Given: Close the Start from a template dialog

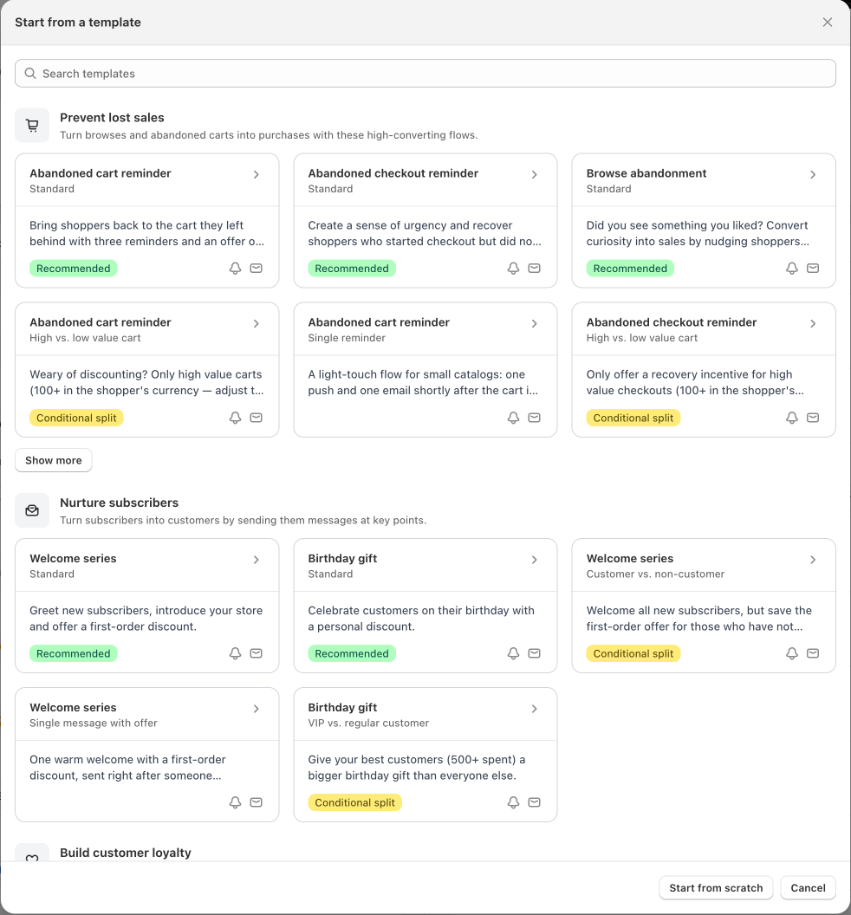Looking at the screenshot, I should 828,22.
